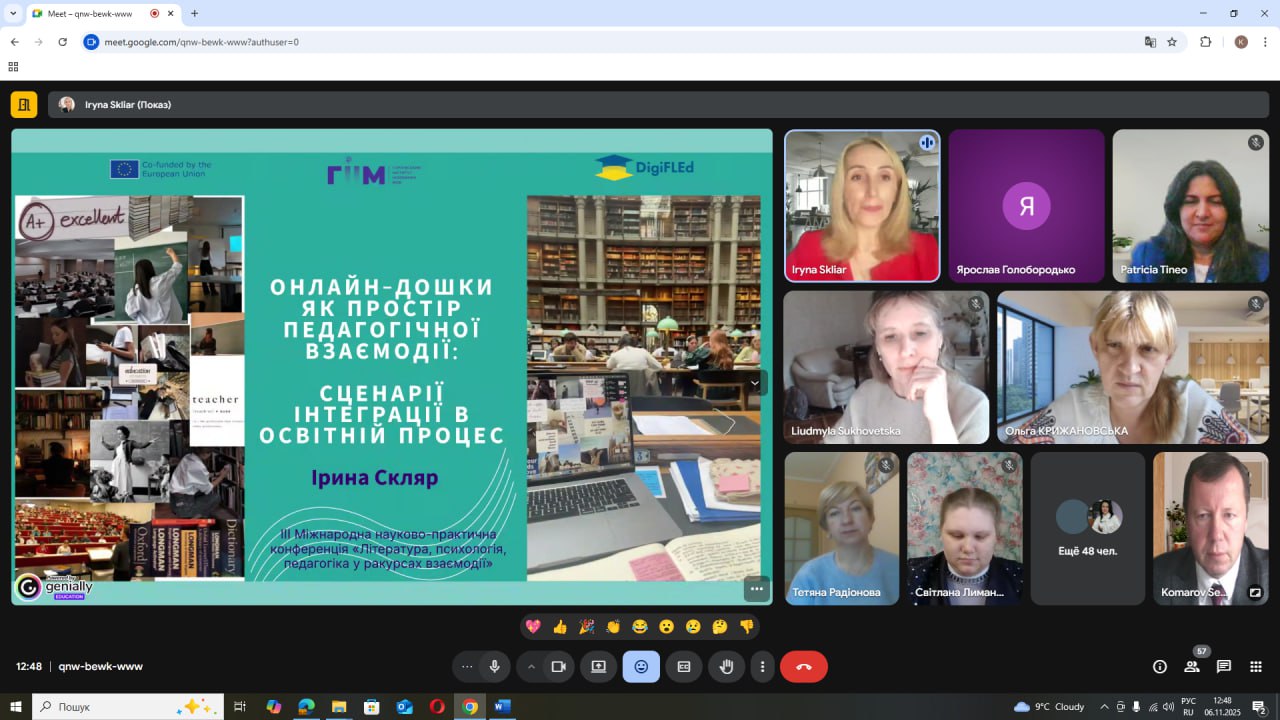1280x720 pixels.
Task: Open the chat panel icon
Action: click(x=1223, y=667)
